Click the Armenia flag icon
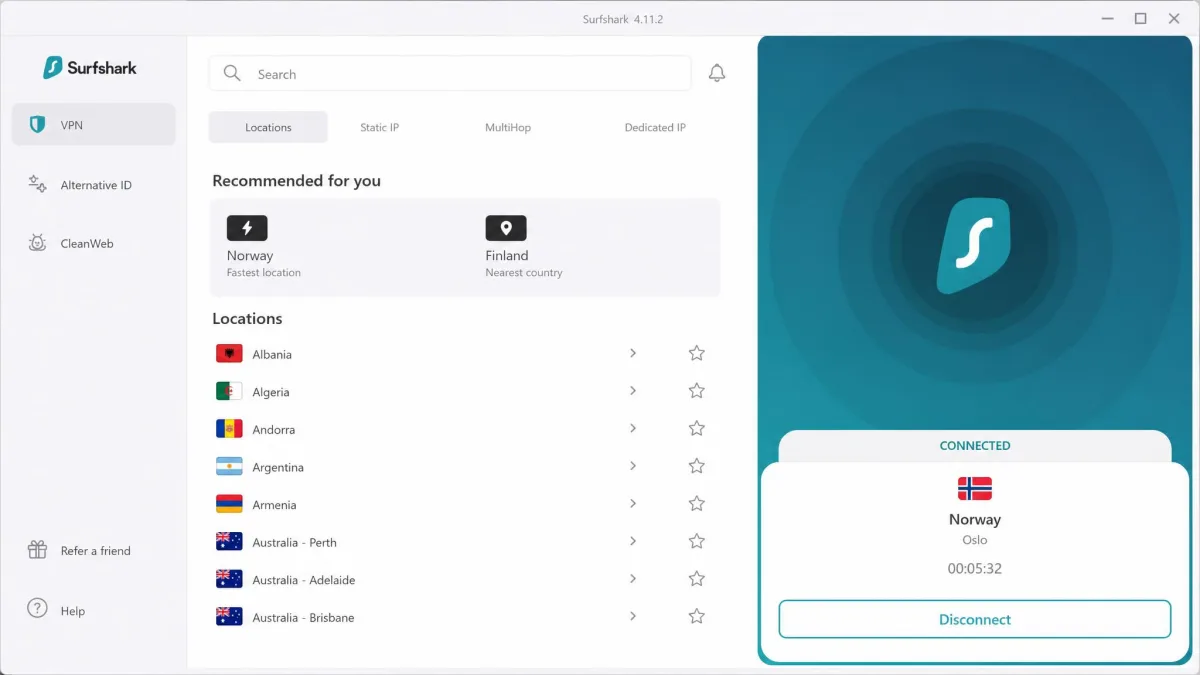 pos(229,504)
